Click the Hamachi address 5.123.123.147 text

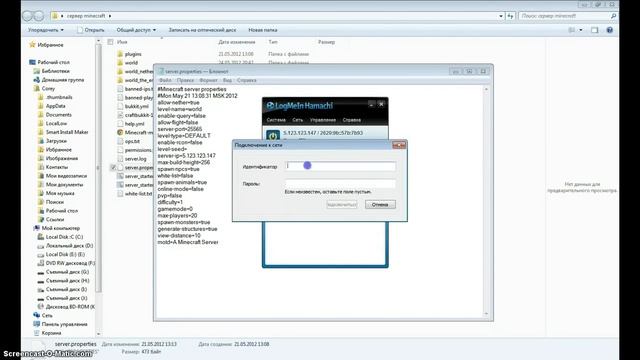(302, 133)
